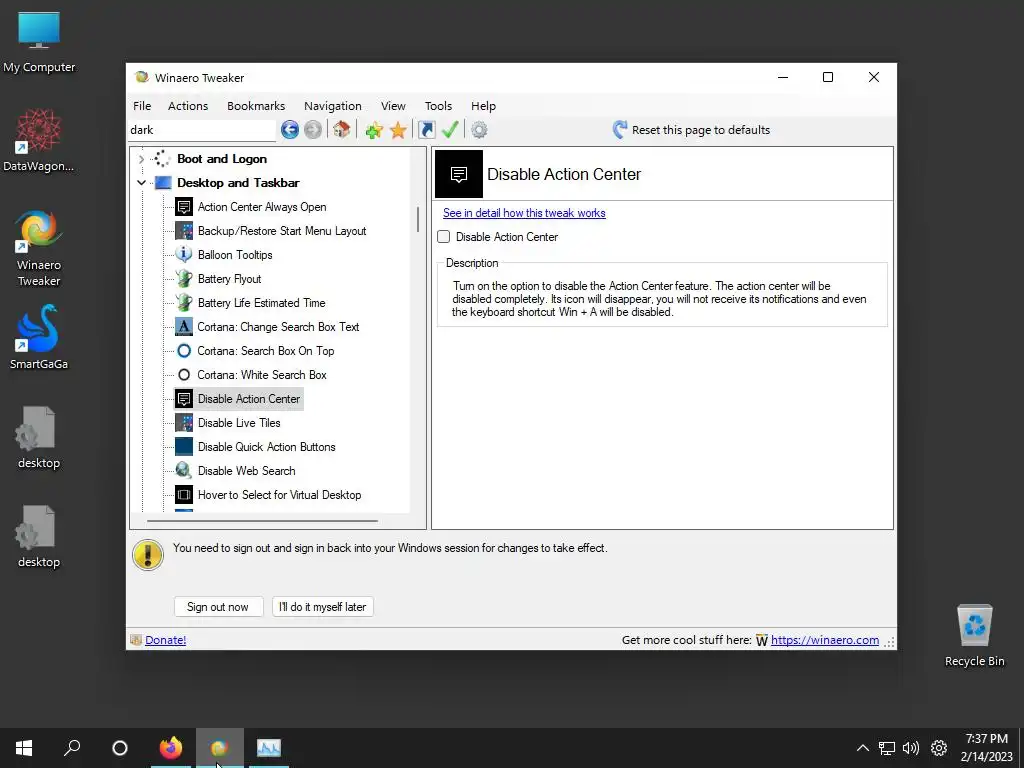Image resolution: width=1024 pixels, height=768 pixels.
Task: Click the My Computer desktop icon
Action: (39, 42)
